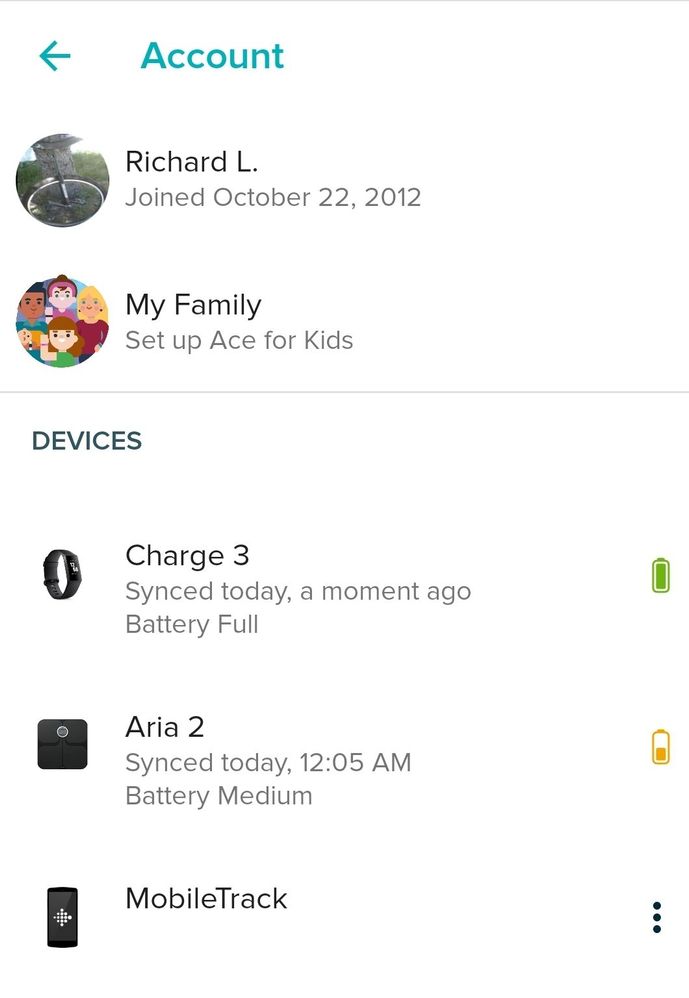Tap Charge 3 synced status text
Viewport: 689px width, 998px height.
(x=298, y=591)
